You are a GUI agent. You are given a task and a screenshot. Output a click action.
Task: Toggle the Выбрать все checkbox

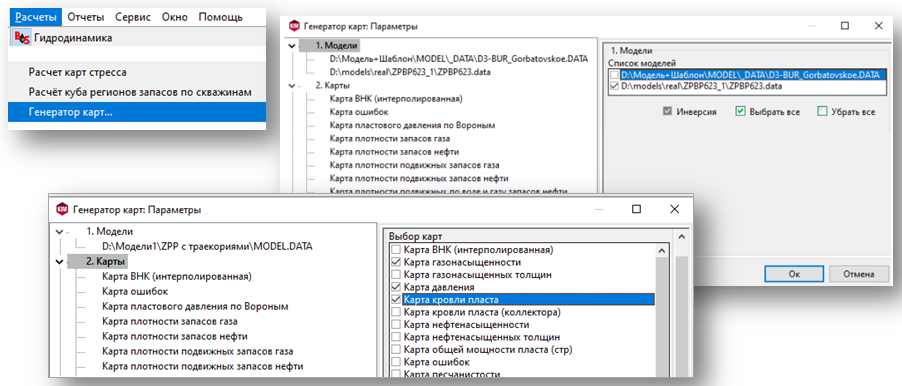pyautogui.click(x=740, y=112)
